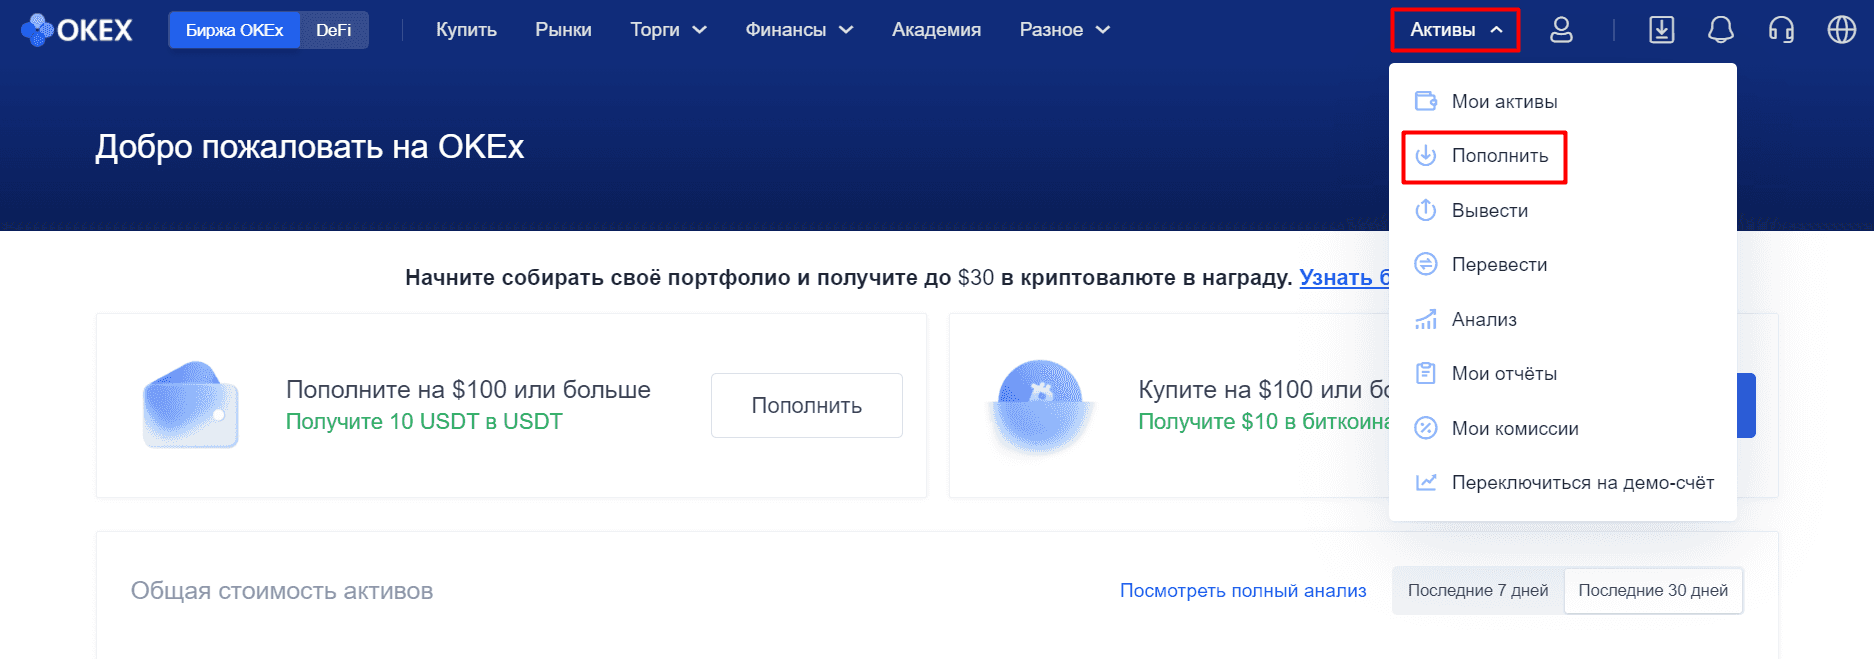Open the language globe icon
1874x659 pixels.
coord(1842,30)
